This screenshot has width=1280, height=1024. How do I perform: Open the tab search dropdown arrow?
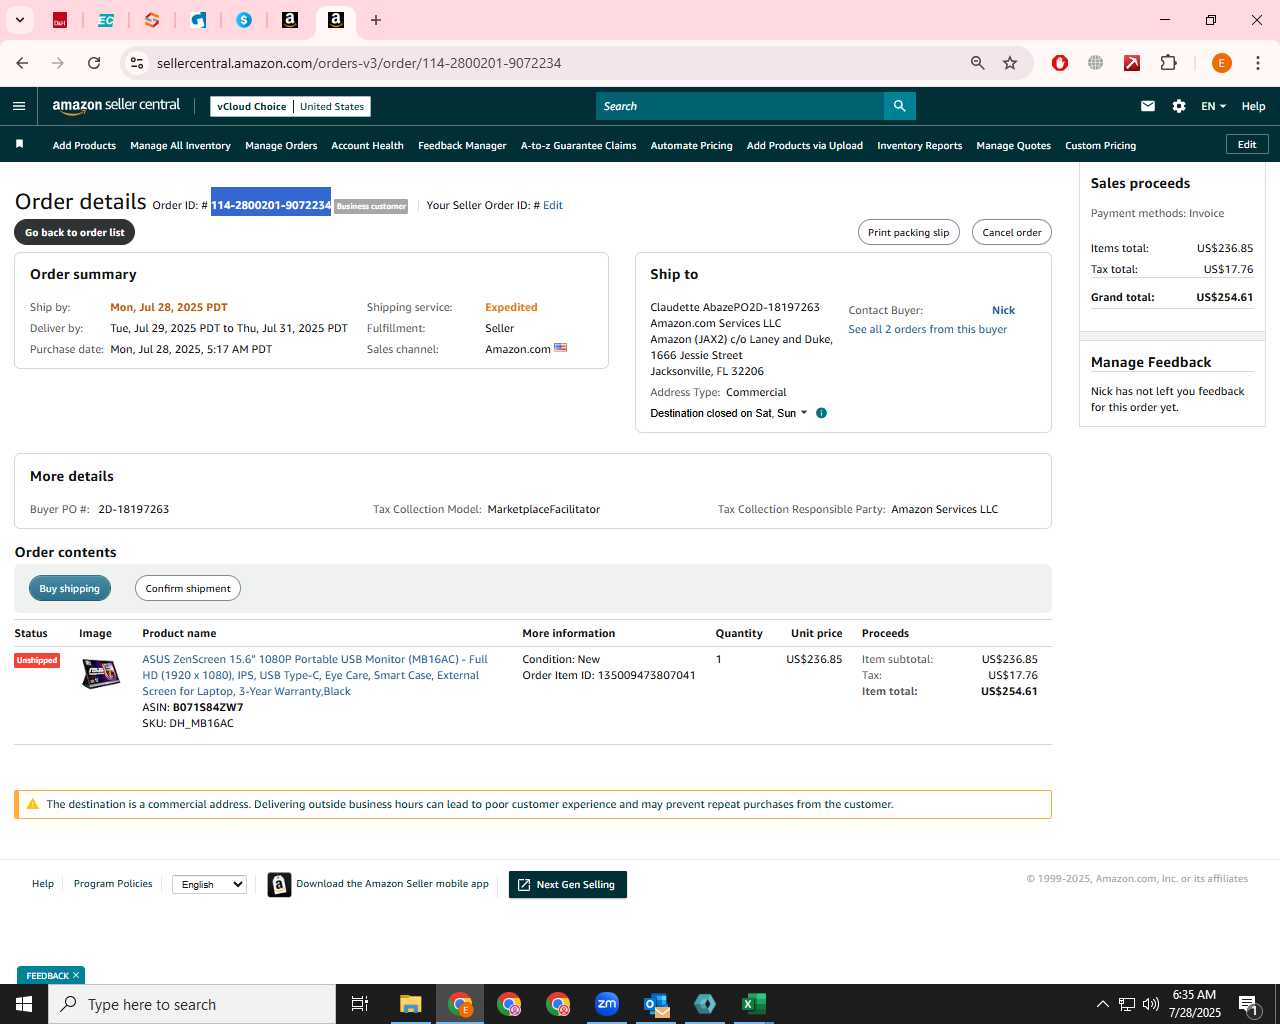pos(20,20)
